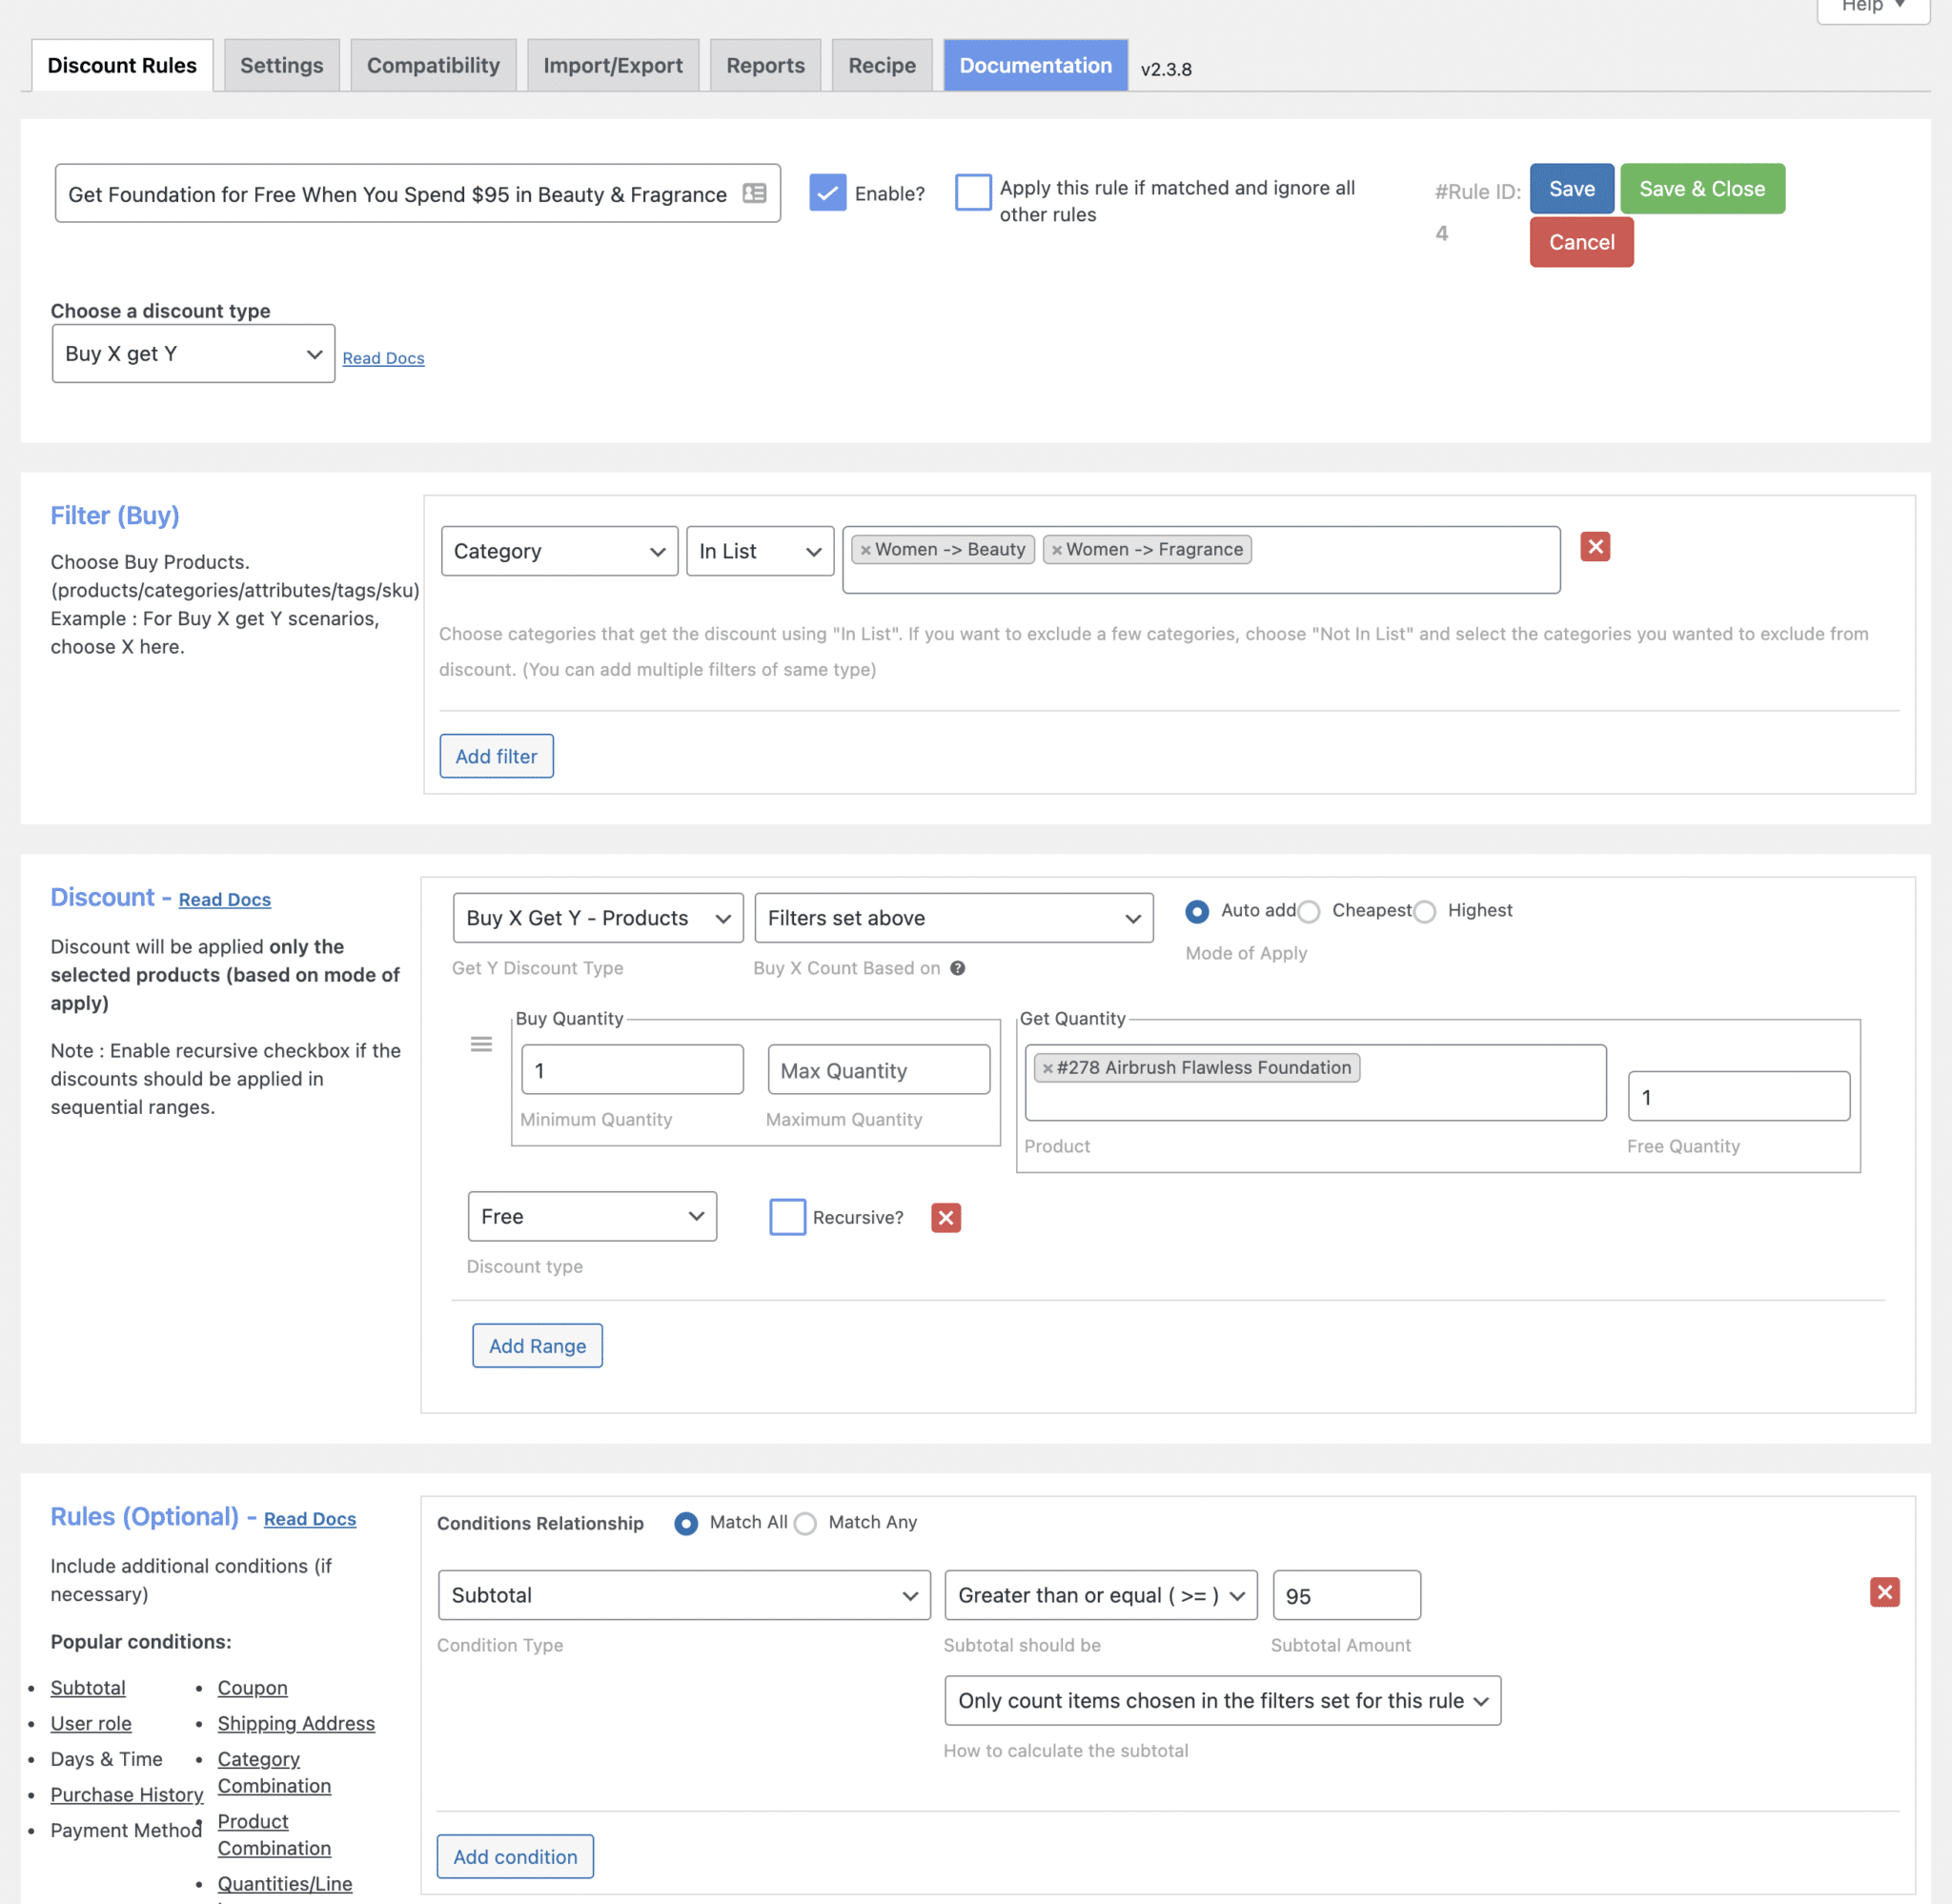Expand the Filters set above dropdown
The image size is (1952, 1904).
[x=953, y=918]
